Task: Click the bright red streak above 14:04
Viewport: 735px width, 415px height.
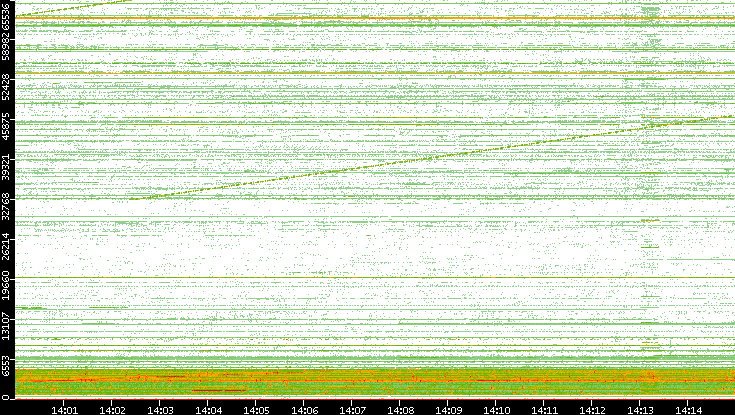Action: pos(218,388)
